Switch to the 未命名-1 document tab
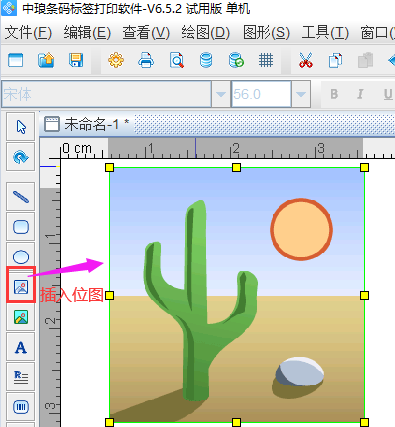The image size is (395, 427). [87, 124]
